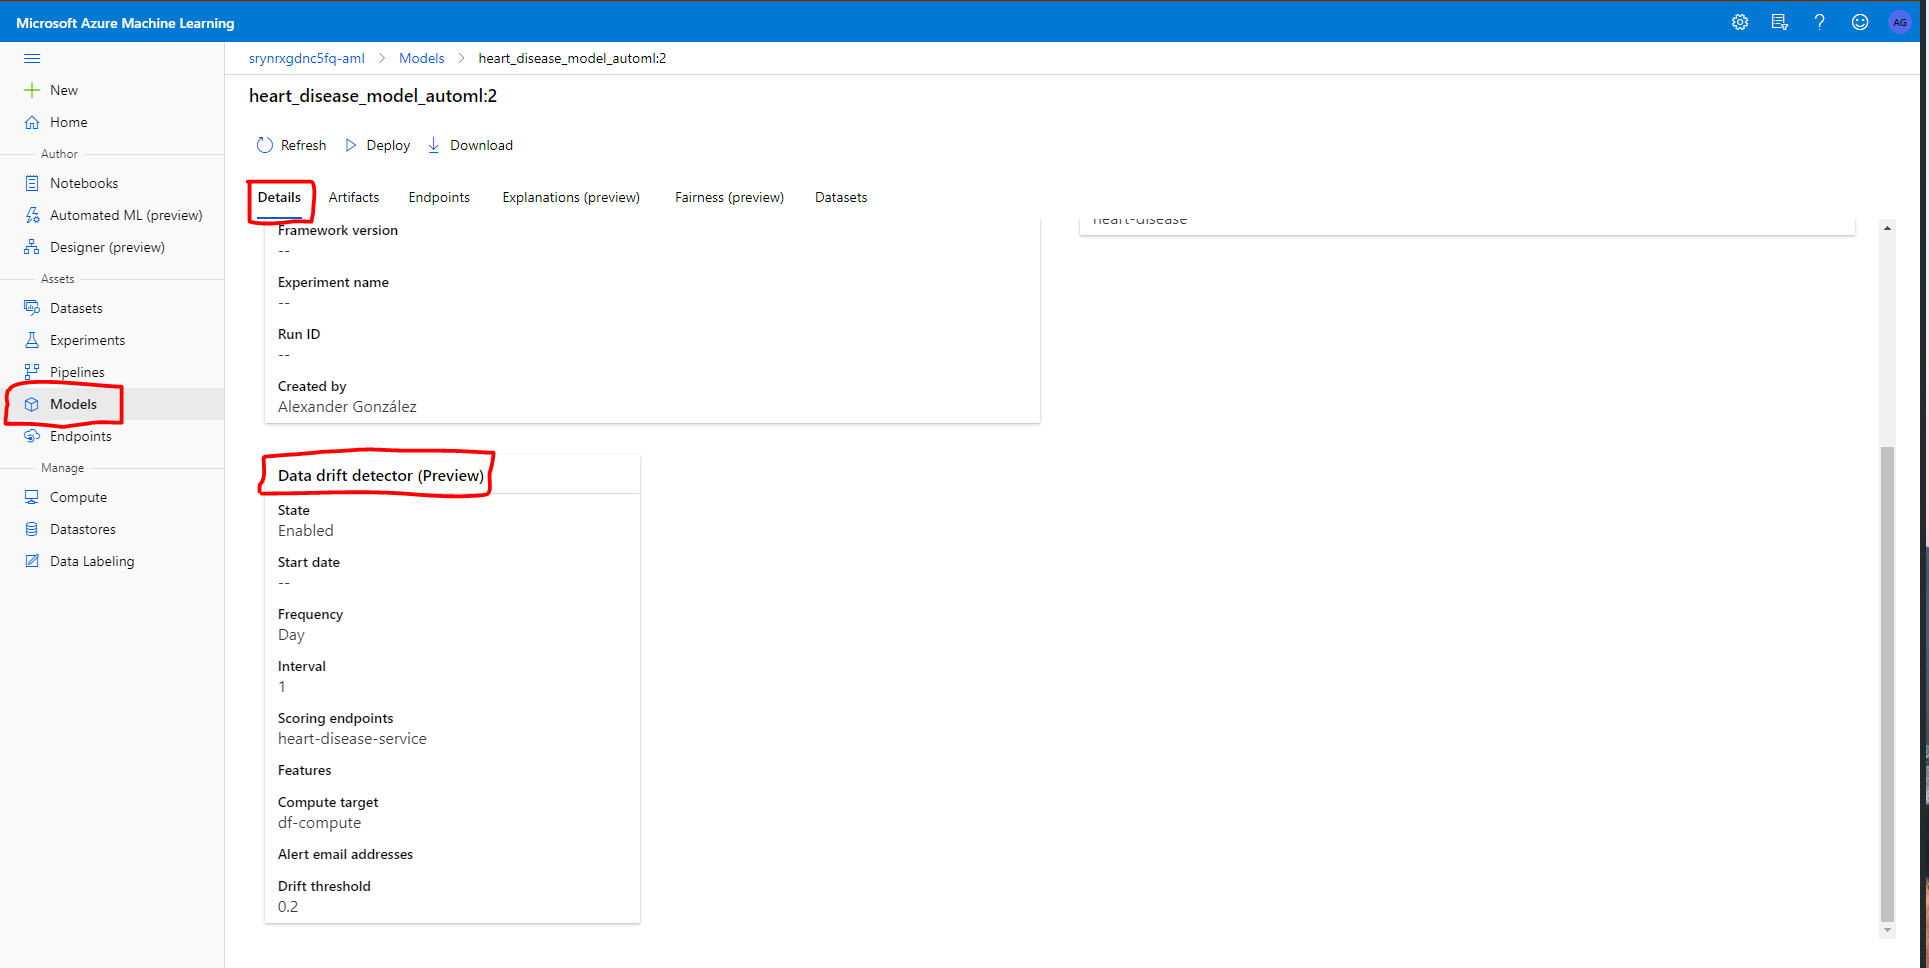This screenshot has height=968, width=1929.
Task: Go to Home via house icon
Action: pos(32,122)
